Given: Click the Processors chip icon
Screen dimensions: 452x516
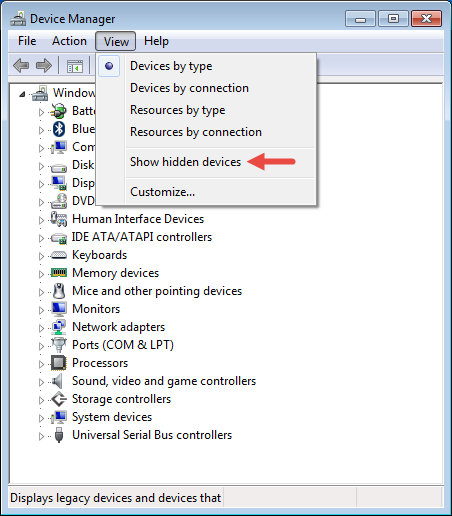Looking at the screenshot, I should pos(59,363).
